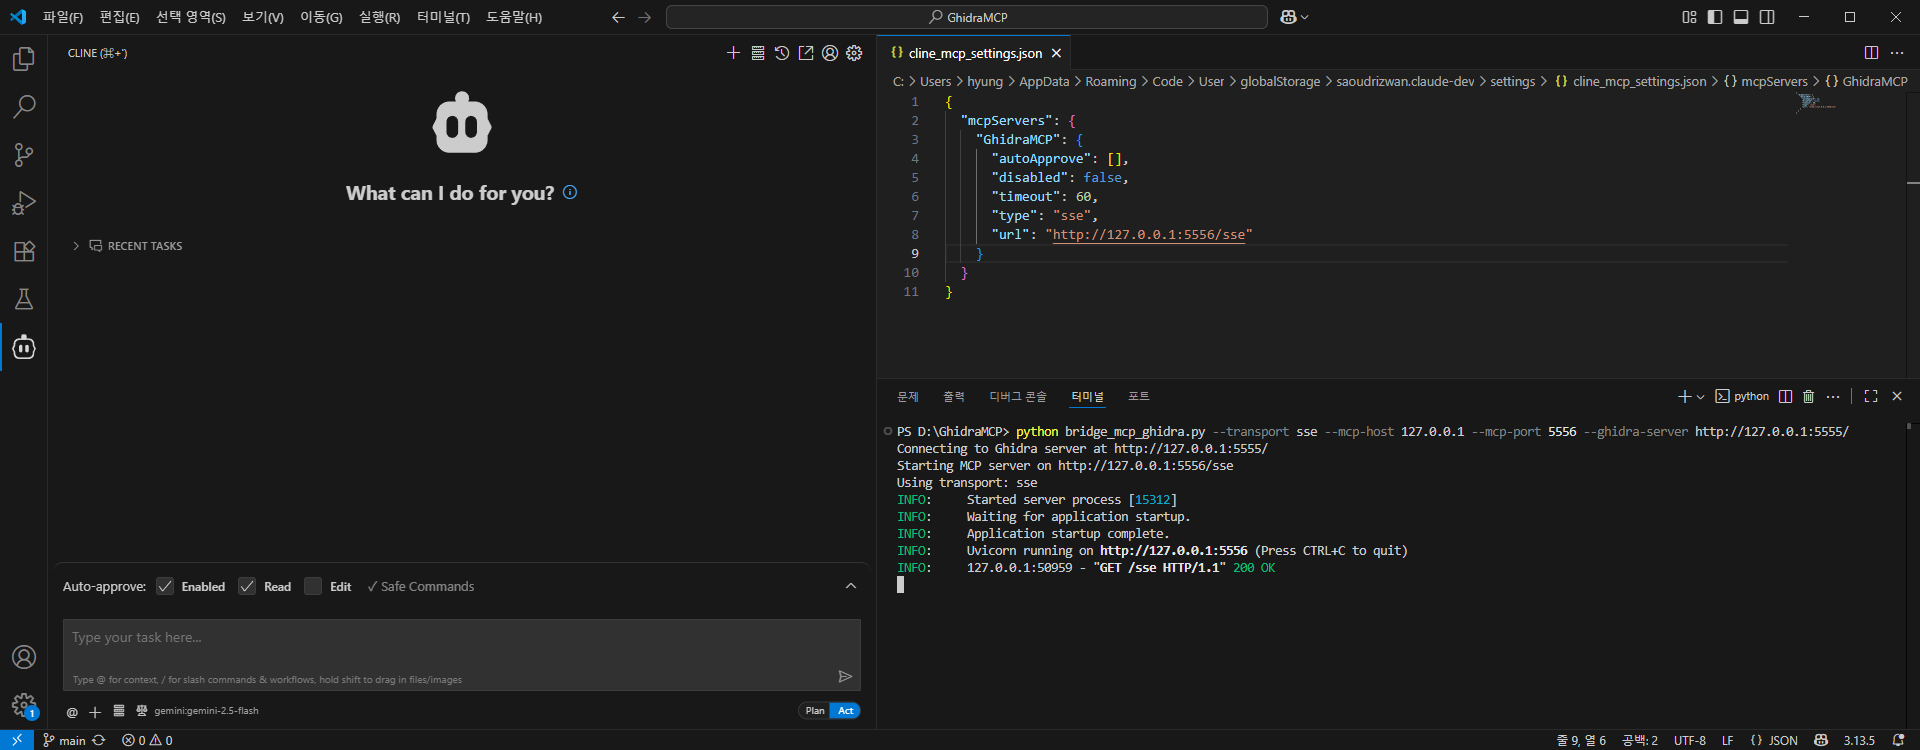1920x750 pixels.
Task: Customize layout from title bar
Action: coord(1689,17)
